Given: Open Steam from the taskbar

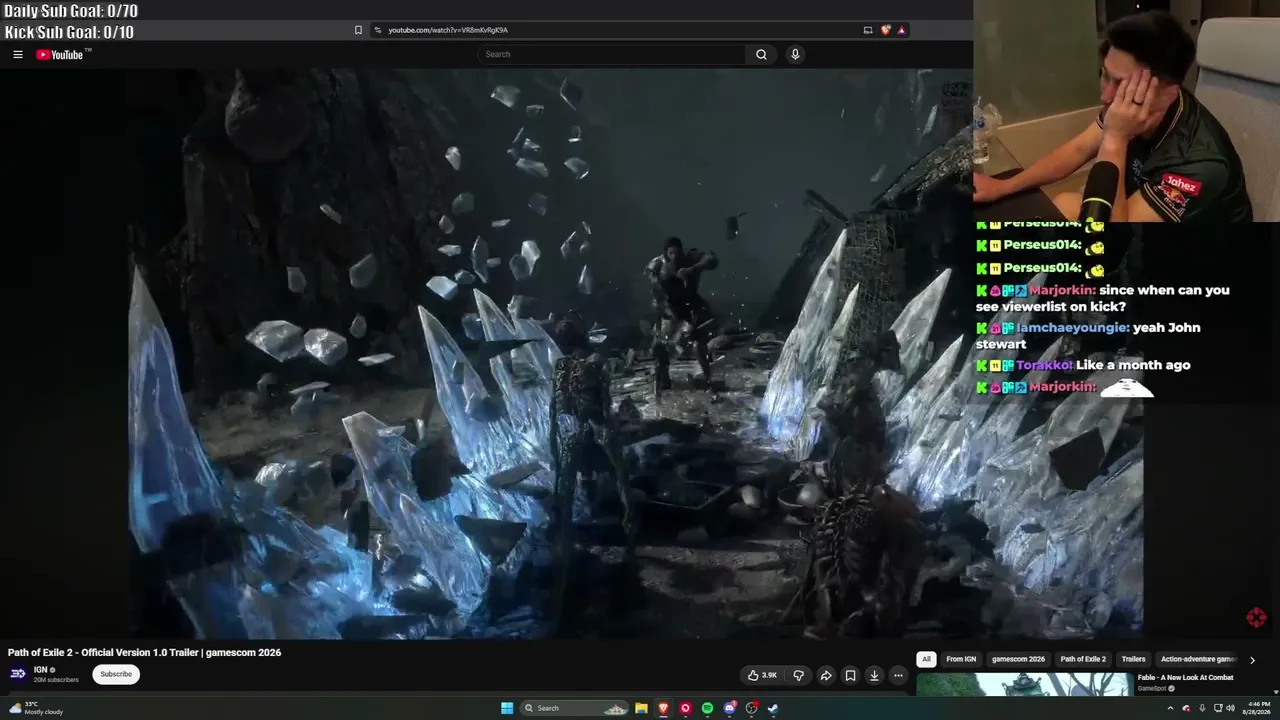Looking at the screenshot, I should point(773,708).
